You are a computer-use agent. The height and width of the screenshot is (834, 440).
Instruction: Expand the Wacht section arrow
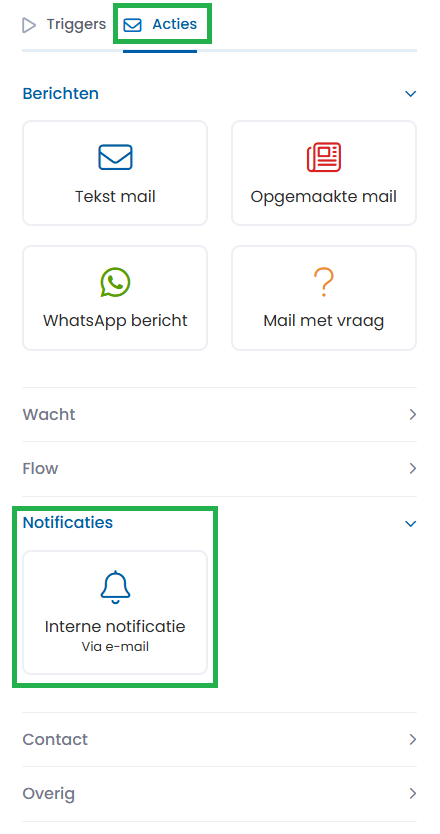click(x=412, y=415)
